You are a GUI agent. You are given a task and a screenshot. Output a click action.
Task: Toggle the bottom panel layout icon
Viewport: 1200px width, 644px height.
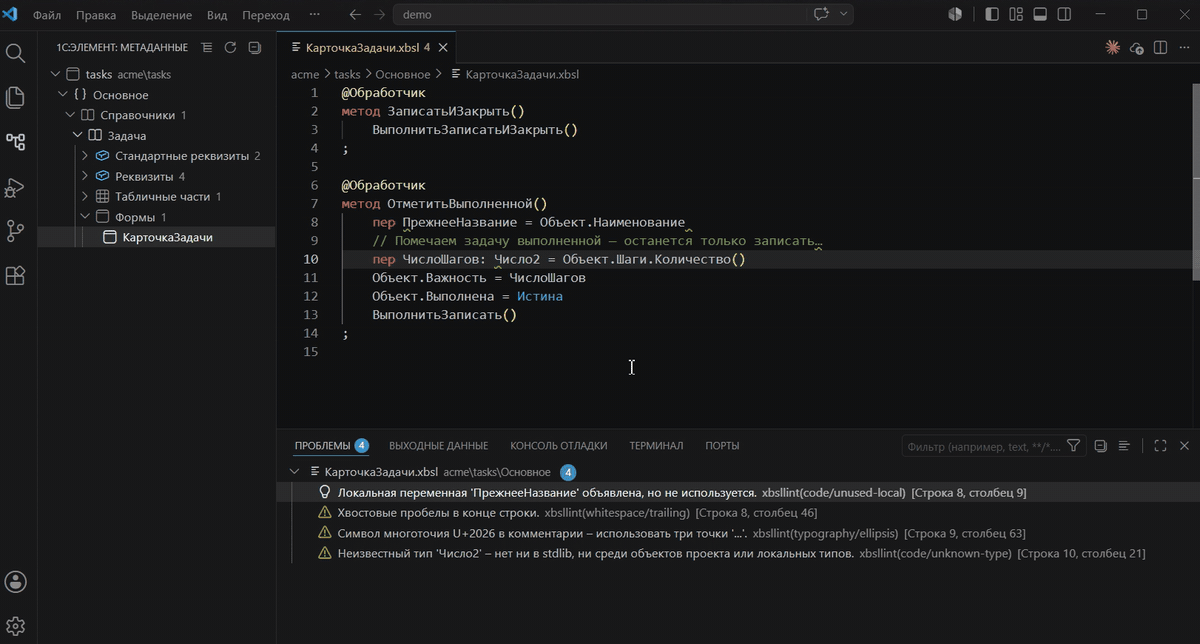[1040, 15]
